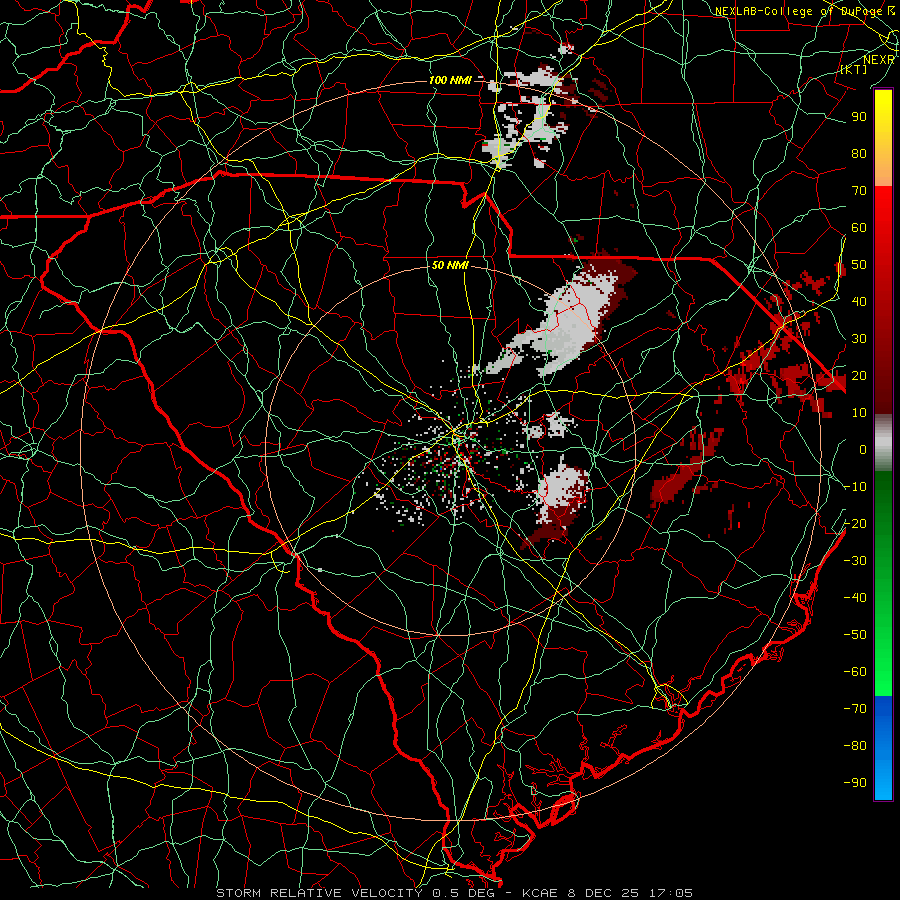Click the '-20' value on velocity scale
The width and height of the screenshot is (900, 900).
pos(855,524)
